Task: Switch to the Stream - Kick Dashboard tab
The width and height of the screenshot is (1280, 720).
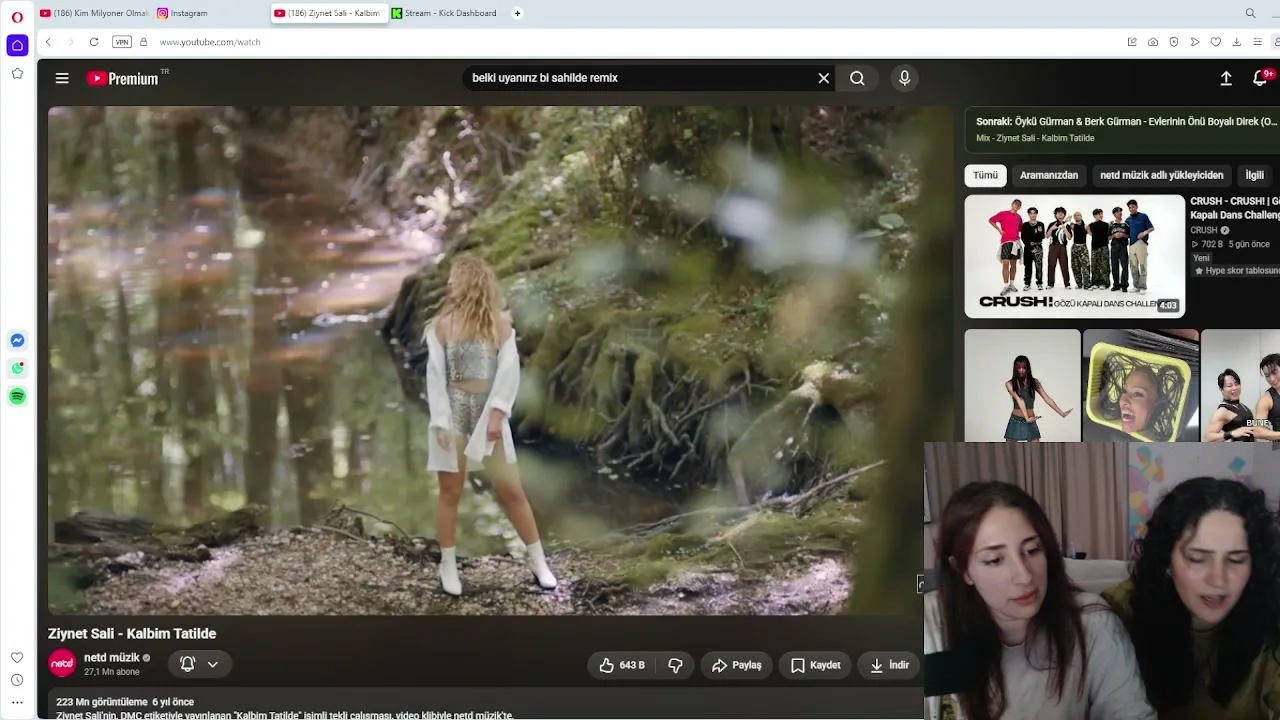Action: 445,13
